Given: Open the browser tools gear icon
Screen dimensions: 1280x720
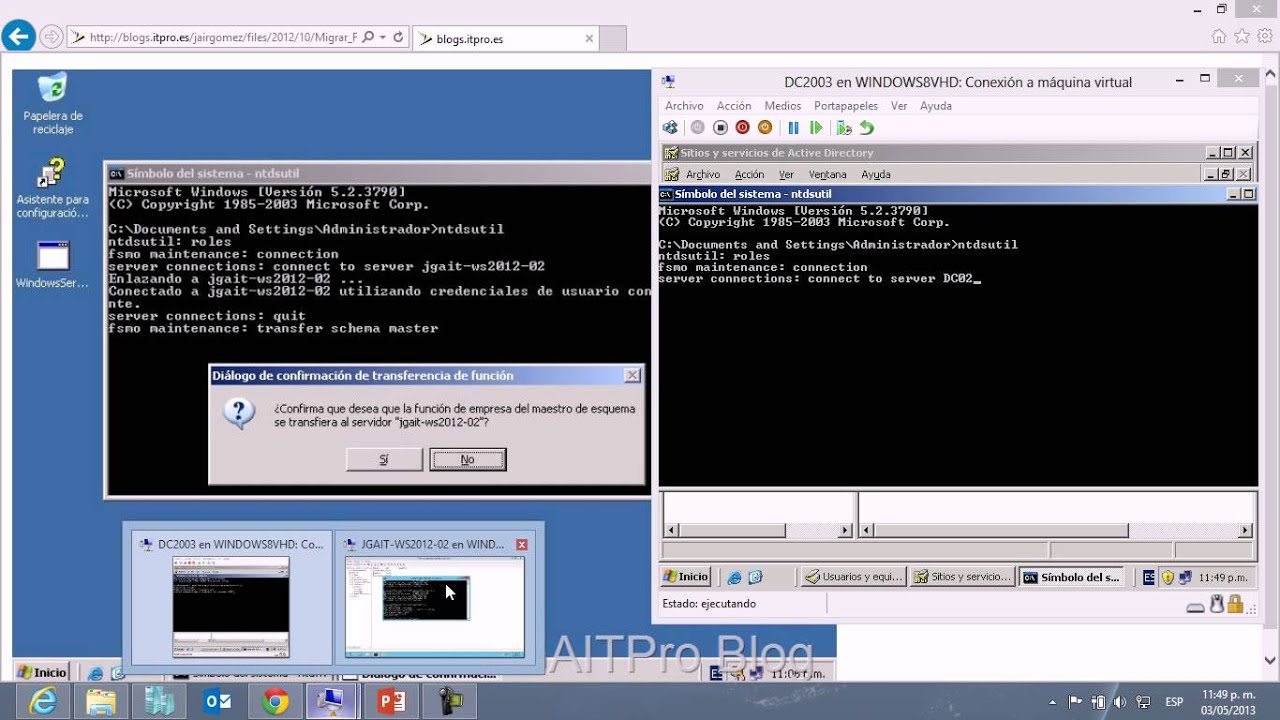Looking at the screenshot, I should (1265, 36).
